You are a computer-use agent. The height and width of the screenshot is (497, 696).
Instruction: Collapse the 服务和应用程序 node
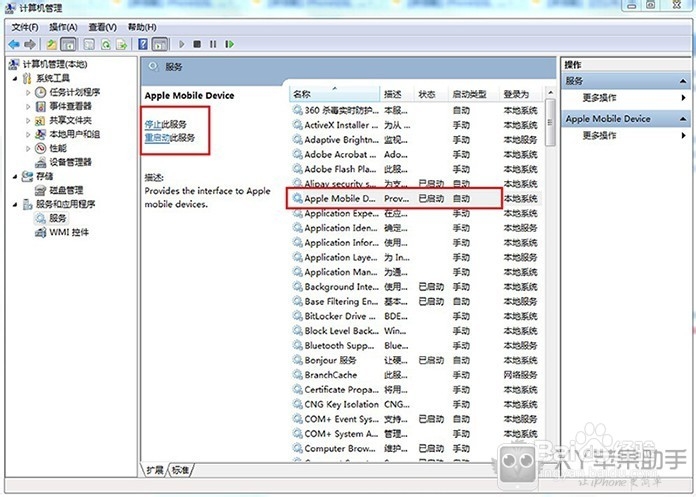click(15, 205)
